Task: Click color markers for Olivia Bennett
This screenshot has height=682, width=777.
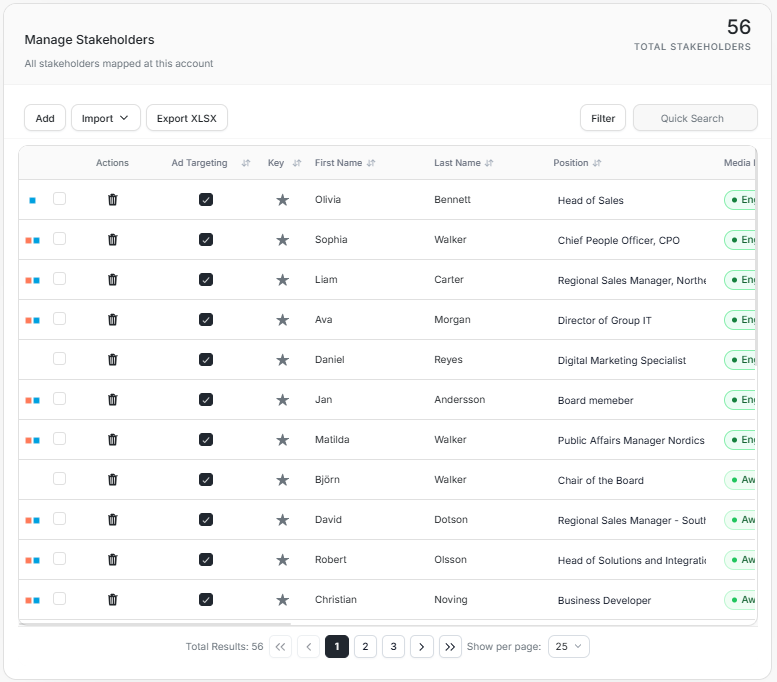Action: click(33, 200)
